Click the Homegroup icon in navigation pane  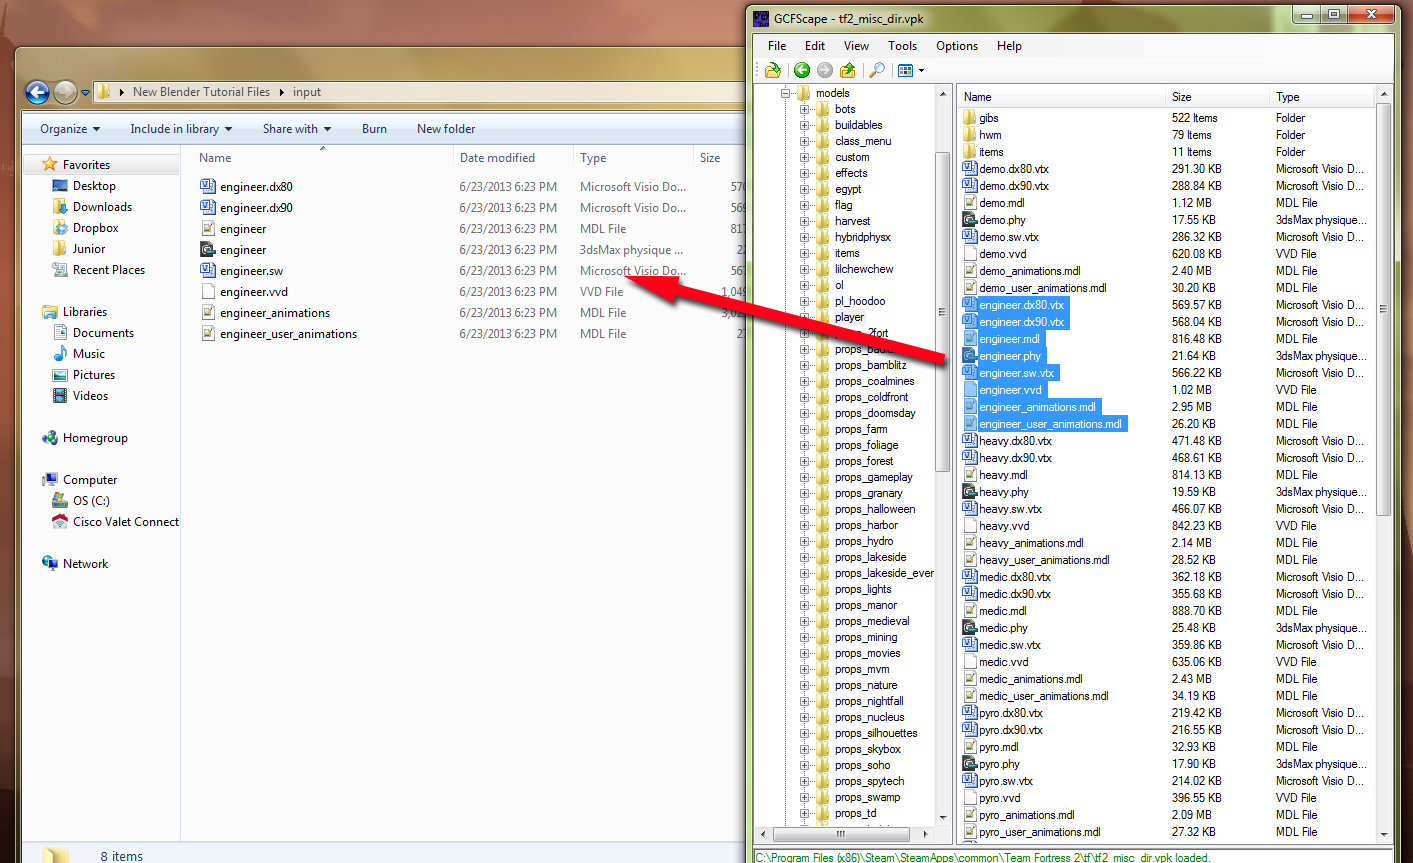click(x=50, y=437)
